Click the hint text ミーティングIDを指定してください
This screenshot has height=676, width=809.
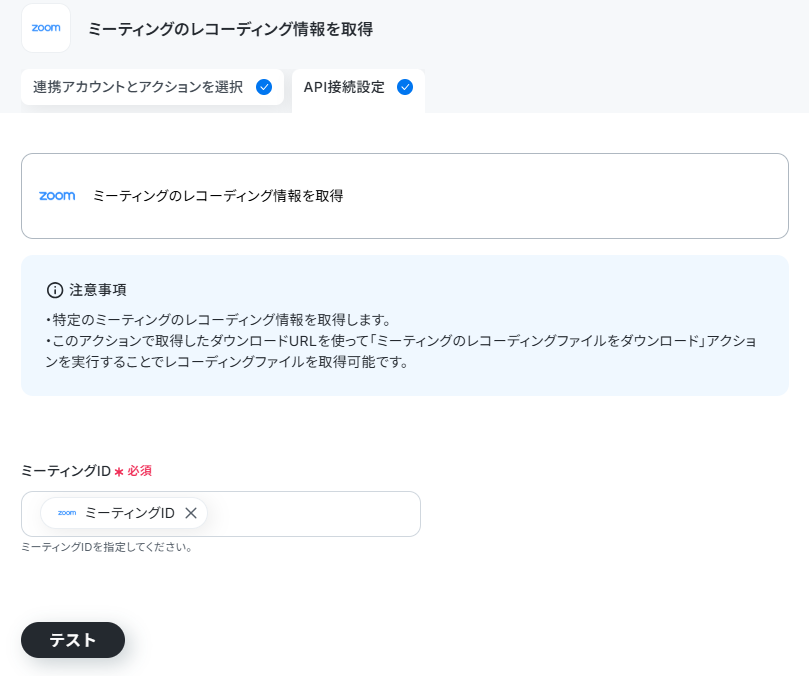(x=107, y=547)
